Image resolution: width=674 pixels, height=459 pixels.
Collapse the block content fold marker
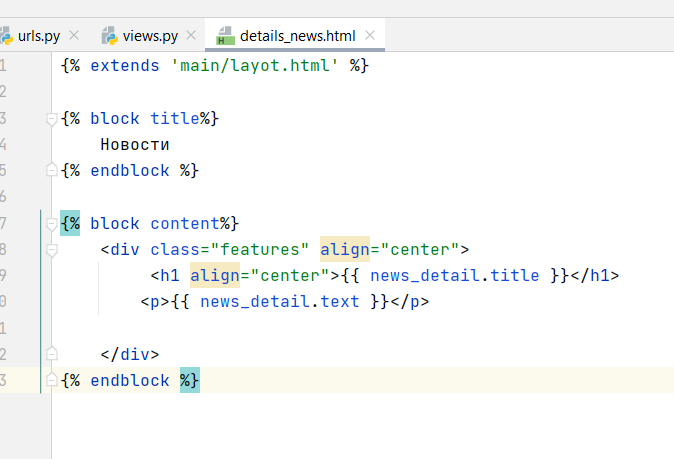point(52,224)
